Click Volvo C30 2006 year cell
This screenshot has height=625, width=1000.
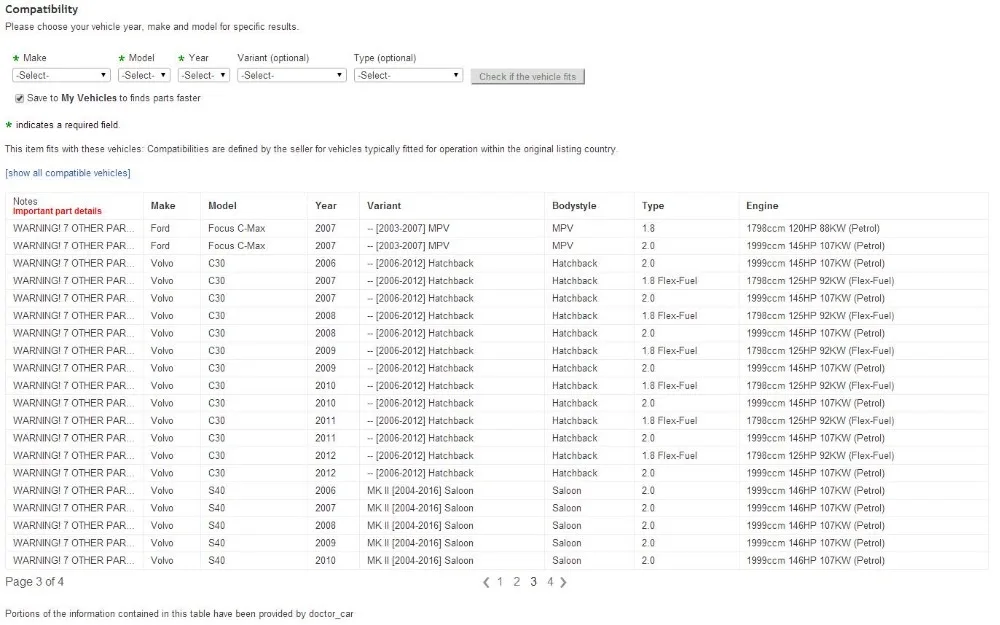325,263
